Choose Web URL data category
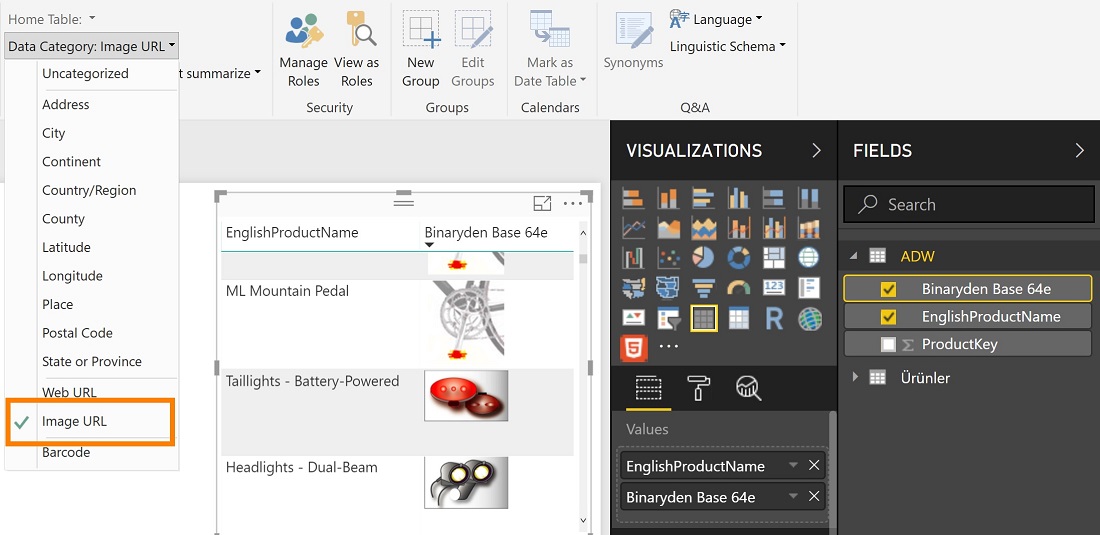 click(69, 393)
